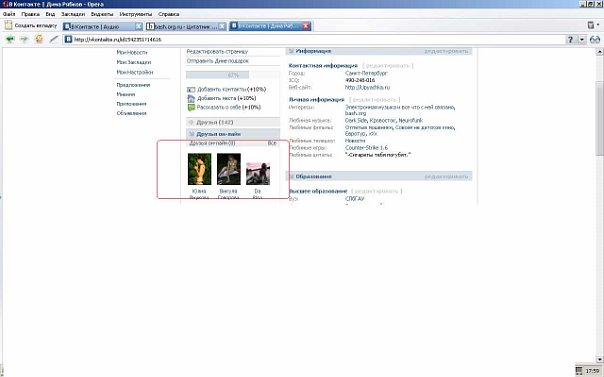The image size is (604, 377).
Task: Click Все in the online friends block
Action: tap(272, 143)
